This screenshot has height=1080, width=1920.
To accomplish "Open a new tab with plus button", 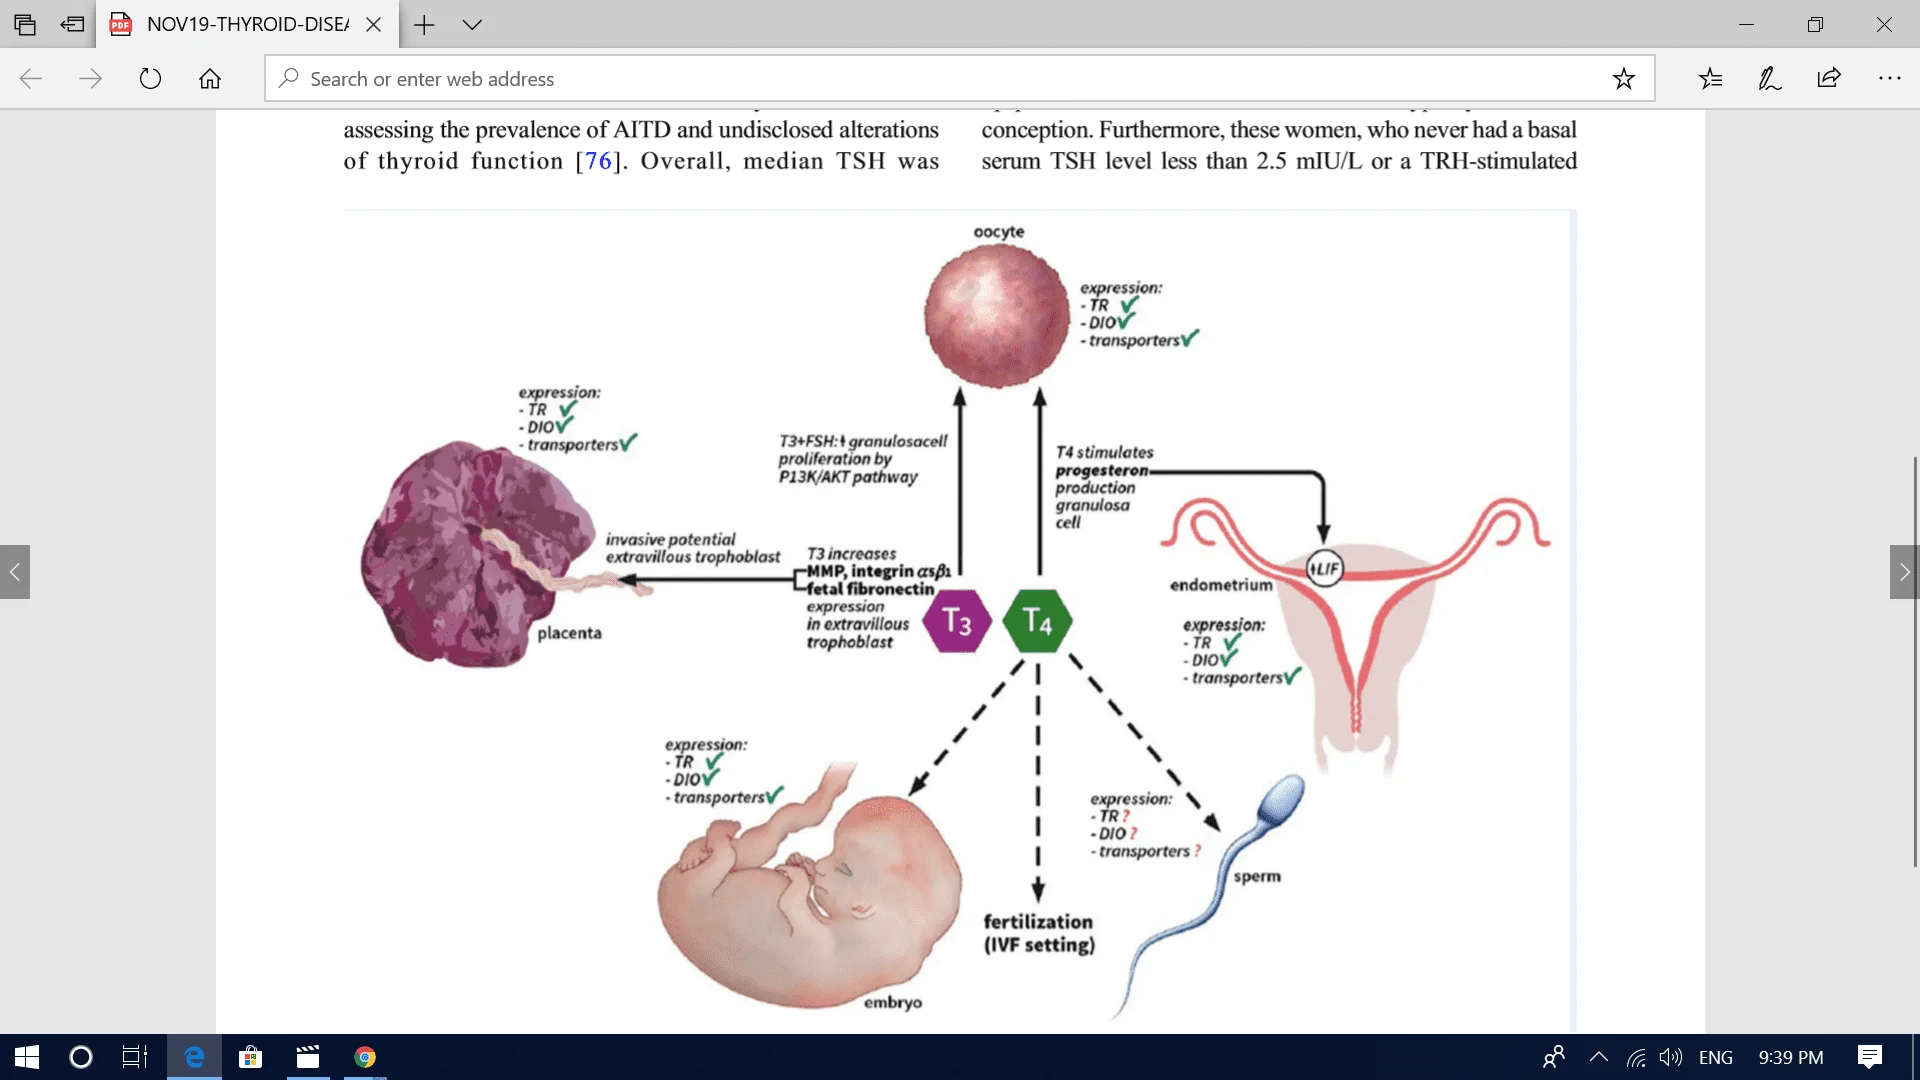I will (424, 25).
